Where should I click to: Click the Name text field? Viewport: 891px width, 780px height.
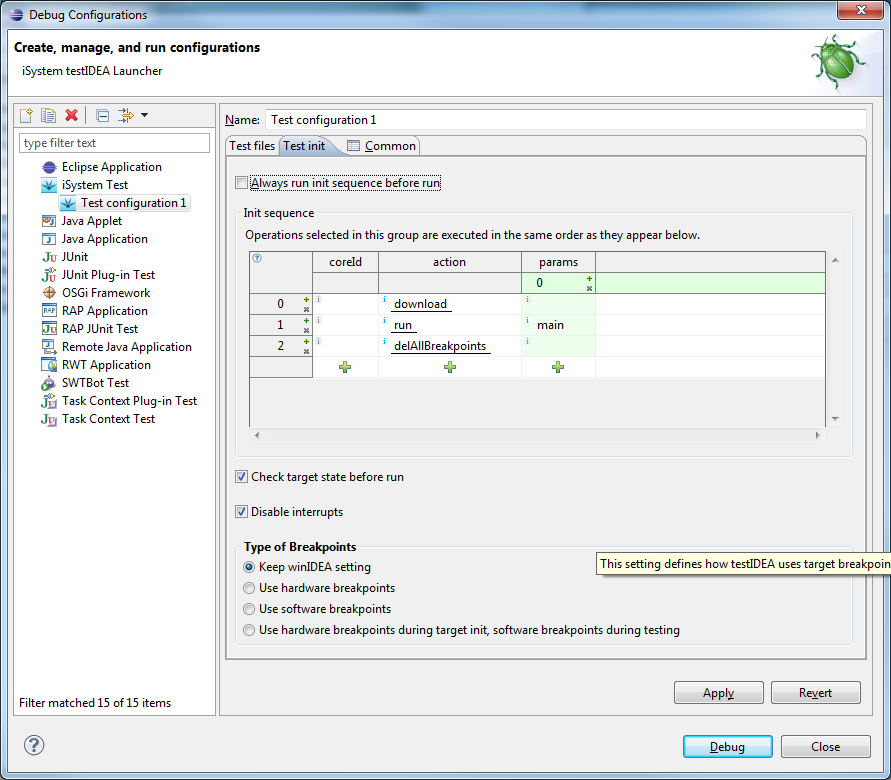tap(565, 120)
